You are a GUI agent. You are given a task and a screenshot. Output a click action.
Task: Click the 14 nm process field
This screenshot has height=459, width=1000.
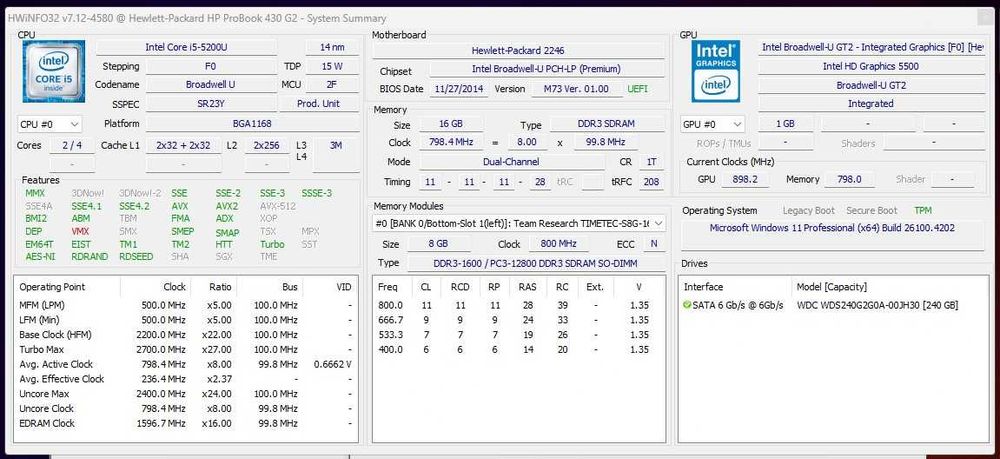click(332, 47)
